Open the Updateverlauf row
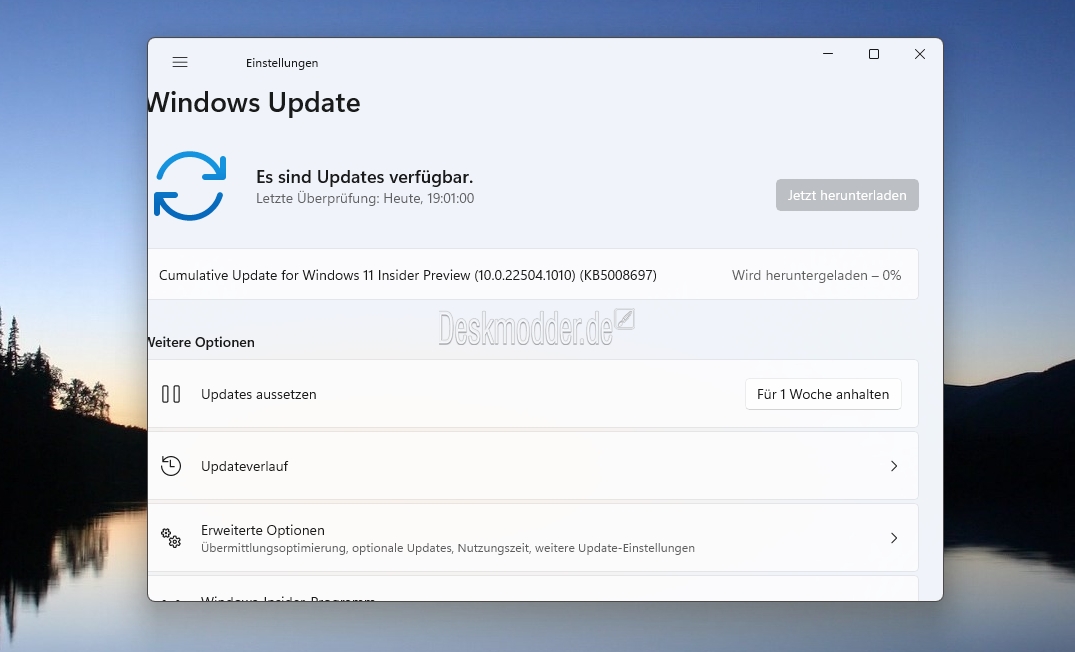This screenshot has width=1075, height=652. point(533,466)
